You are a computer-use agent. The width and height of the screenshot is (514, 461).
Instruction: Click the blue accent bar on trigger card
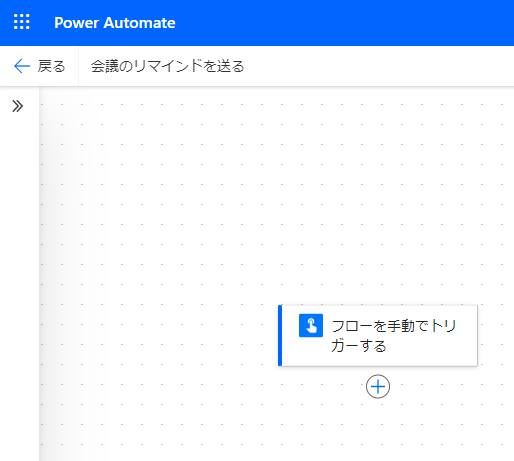280,335
